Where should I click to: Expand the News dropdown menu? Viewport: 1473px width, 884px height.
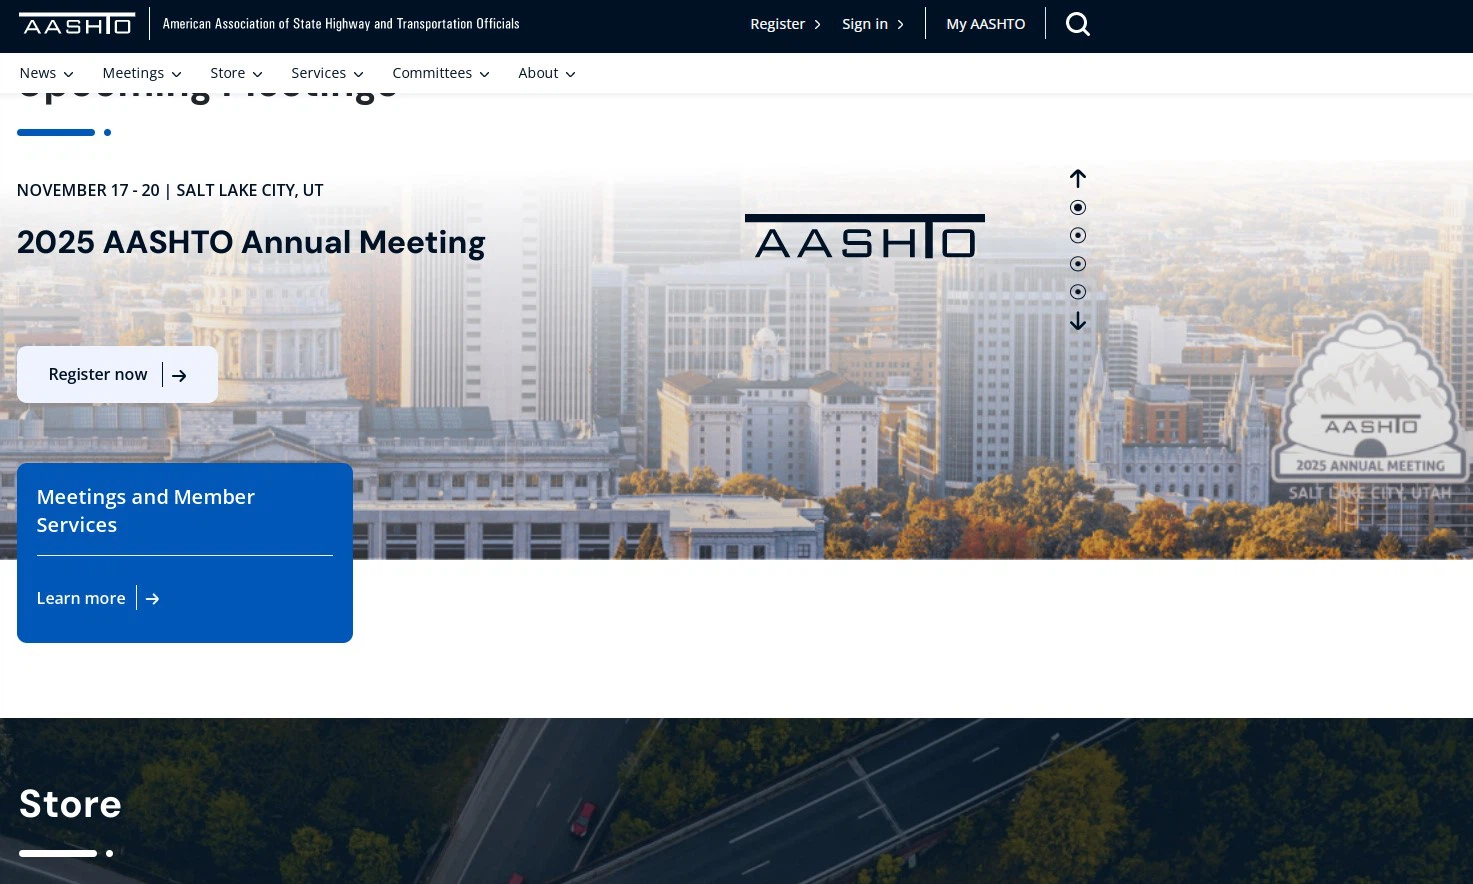[x=46, y=73]
